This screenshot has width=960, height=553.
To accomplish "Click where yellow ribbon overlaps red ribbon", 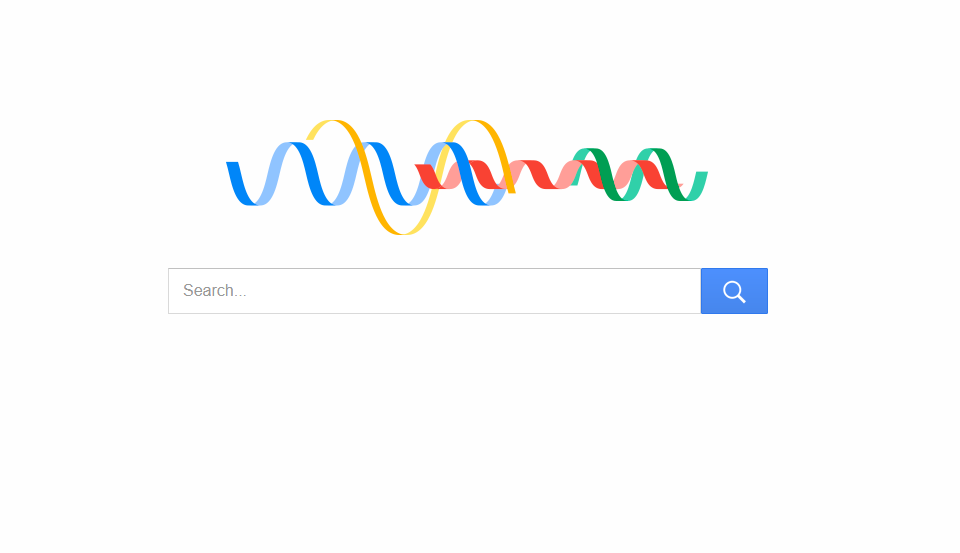I will click(505, 176).
